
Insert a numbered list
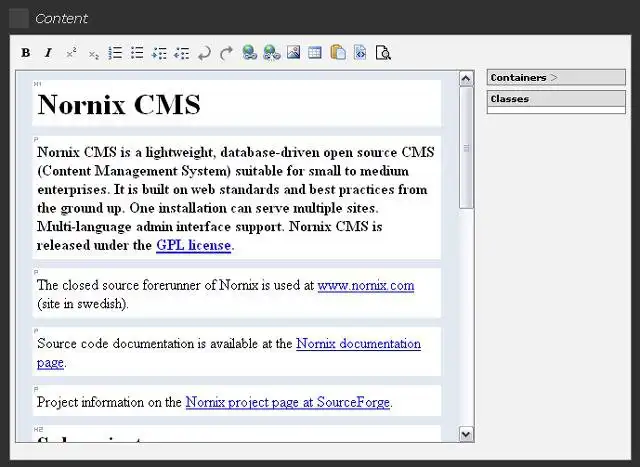(x=116, y=53)
